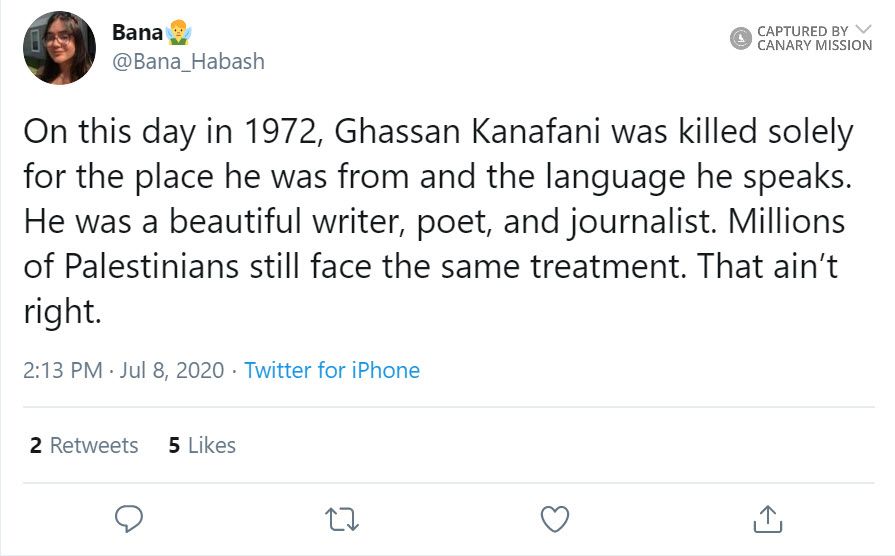895x556 pixels.
Task: Click the emoji next to the Bana name
Action: click(x=180, y=33)
